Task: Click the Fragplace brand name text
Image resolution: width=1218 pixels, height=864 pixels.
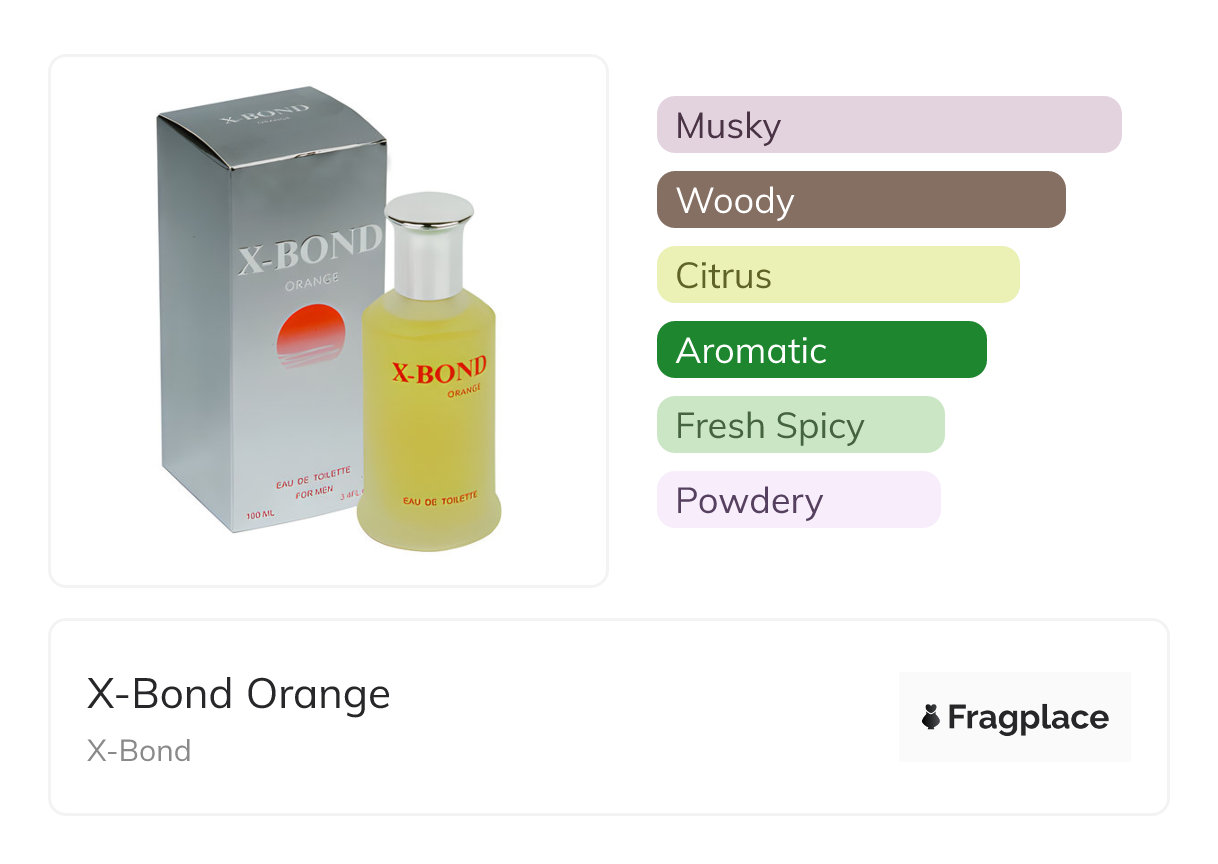Action: [x=1028, y=717]
